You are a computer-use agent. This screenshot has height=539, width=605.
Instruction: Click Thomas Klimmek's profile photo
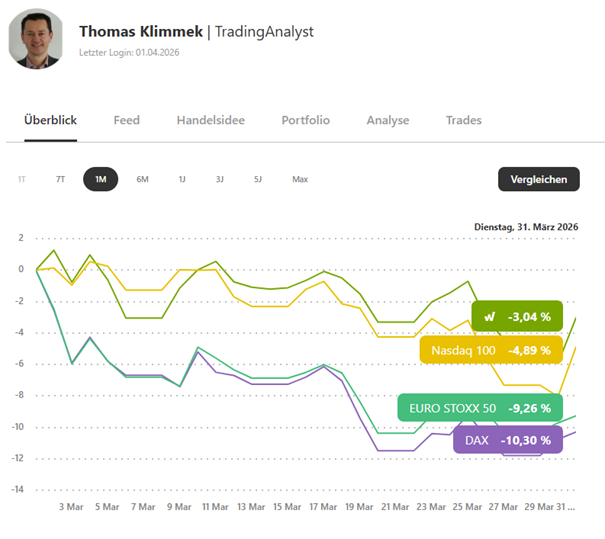click(x=37, y=39)
